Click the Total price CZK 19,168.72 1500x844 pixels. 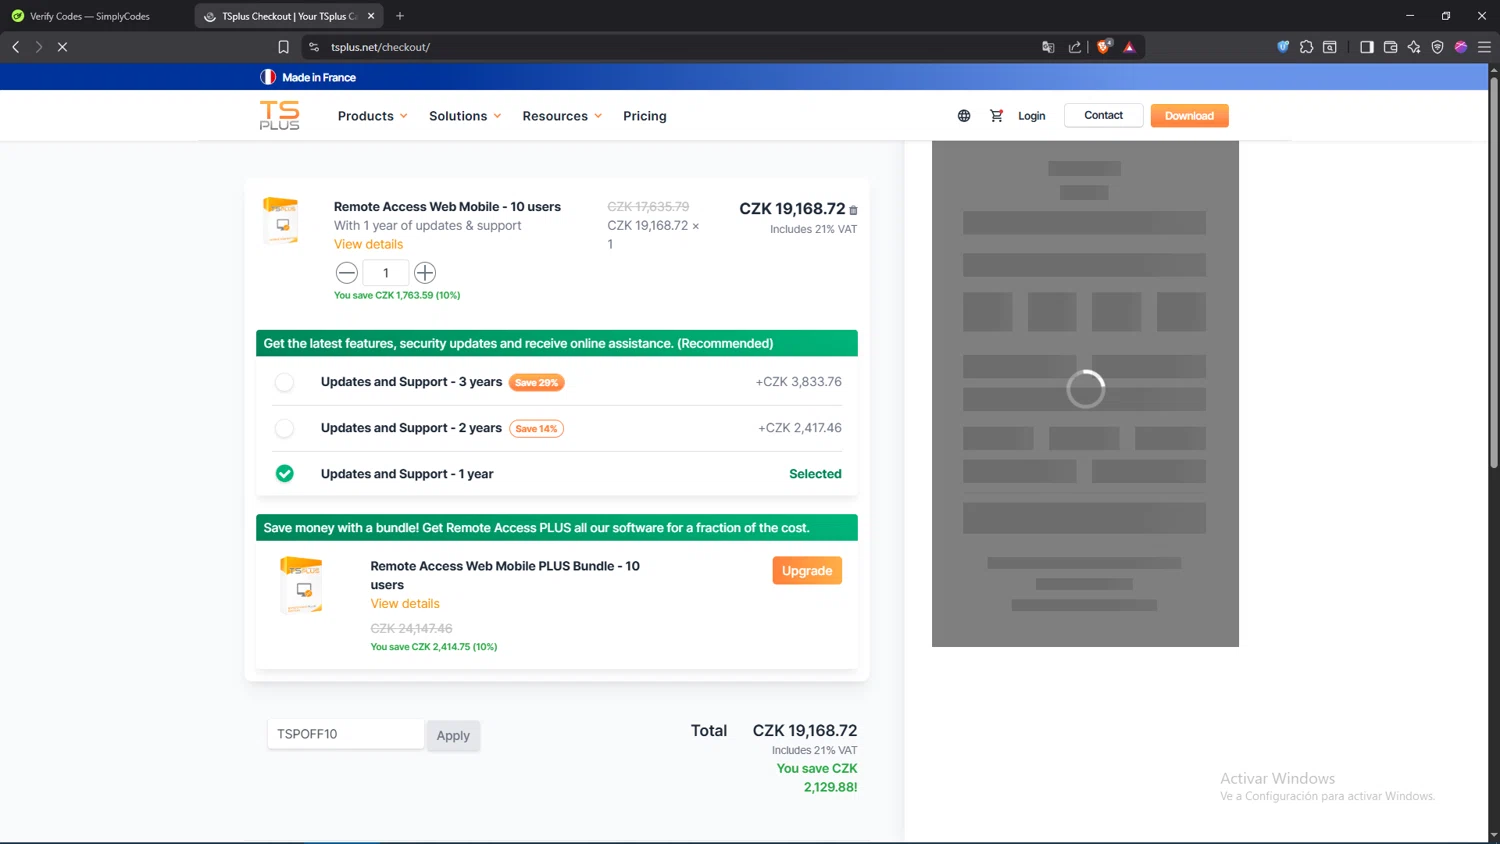click(805, 731)
